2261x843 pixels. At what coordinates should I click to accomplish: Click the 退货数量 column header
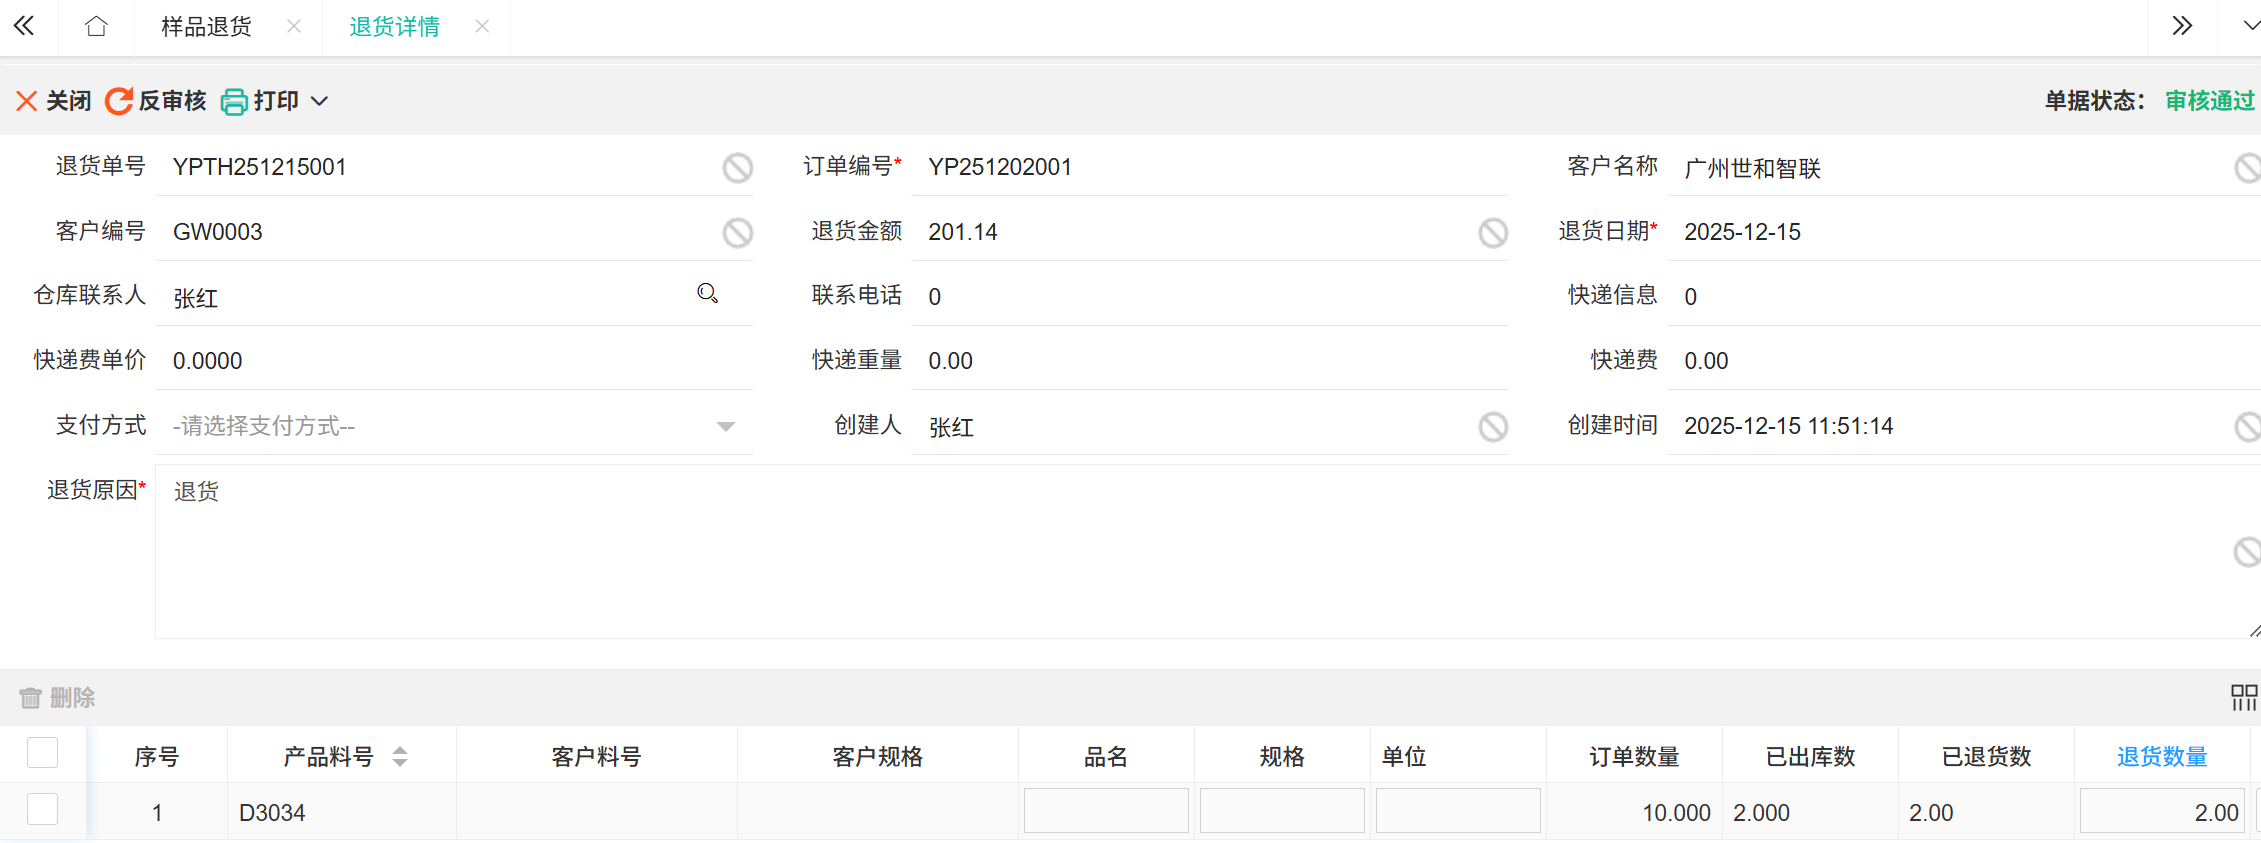(x=2162, y=757)
